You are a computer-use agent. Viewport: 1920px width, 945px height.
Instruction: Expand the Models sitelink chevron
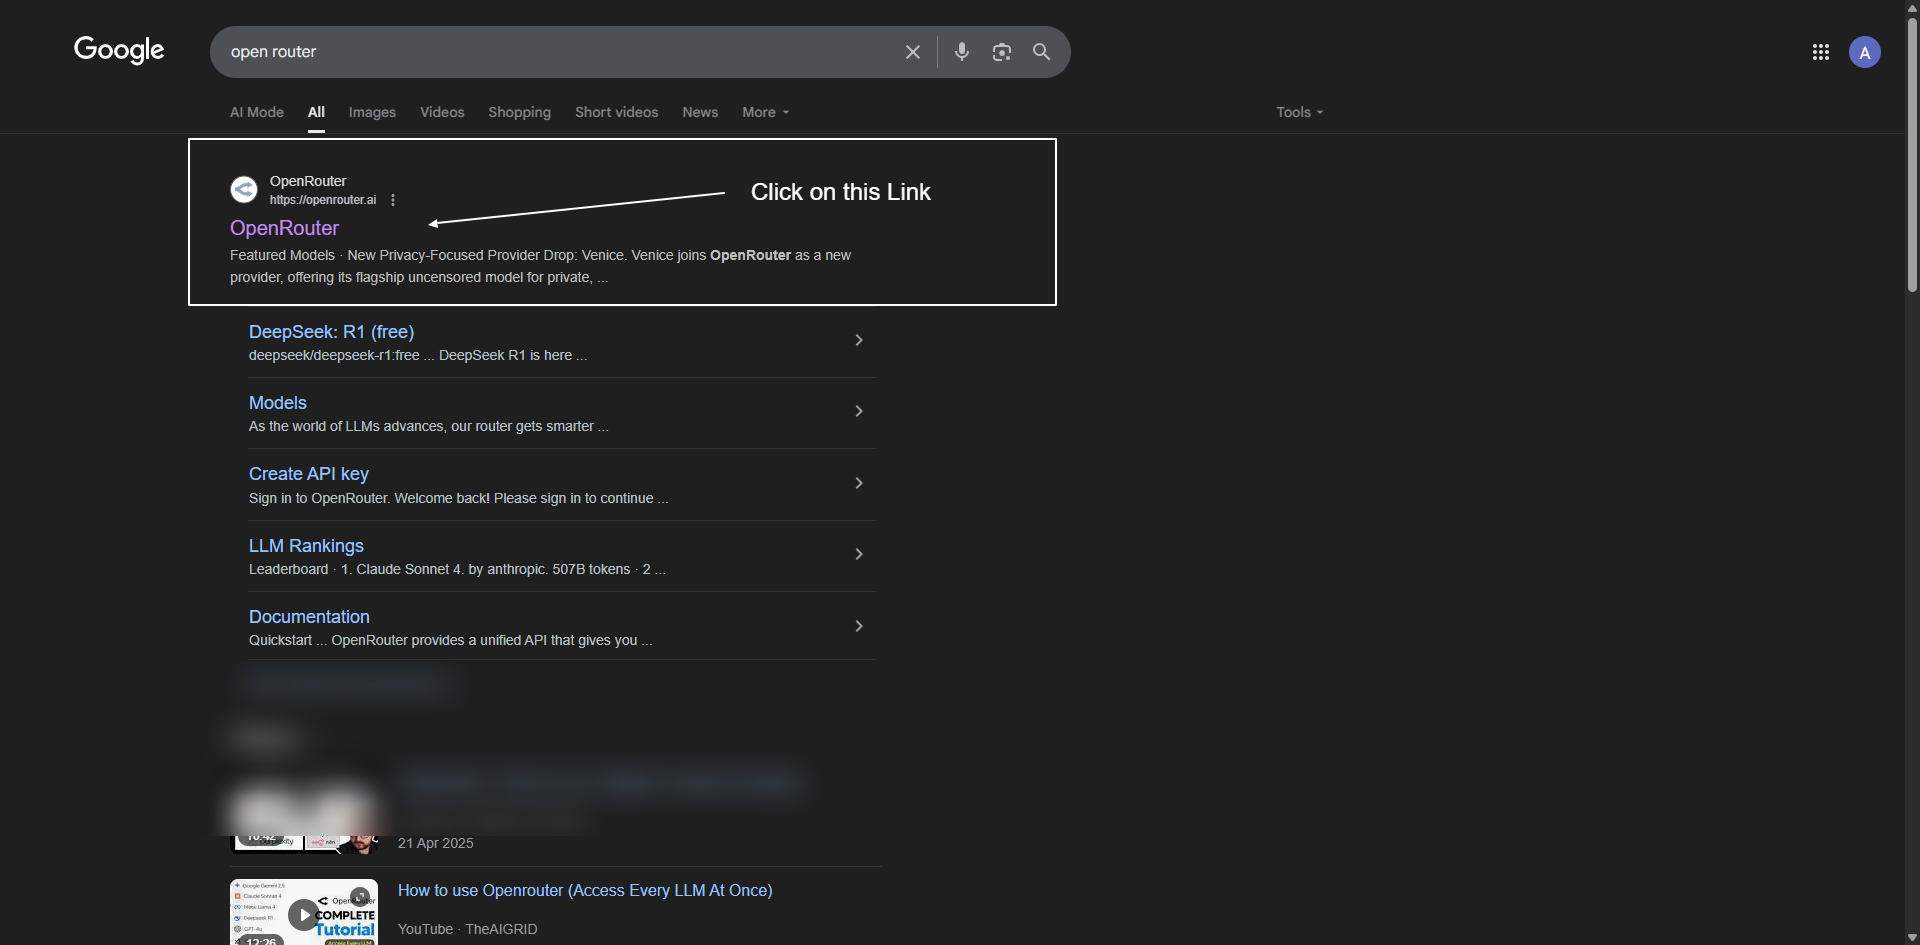pyautogui.click(x=859, y=411)
